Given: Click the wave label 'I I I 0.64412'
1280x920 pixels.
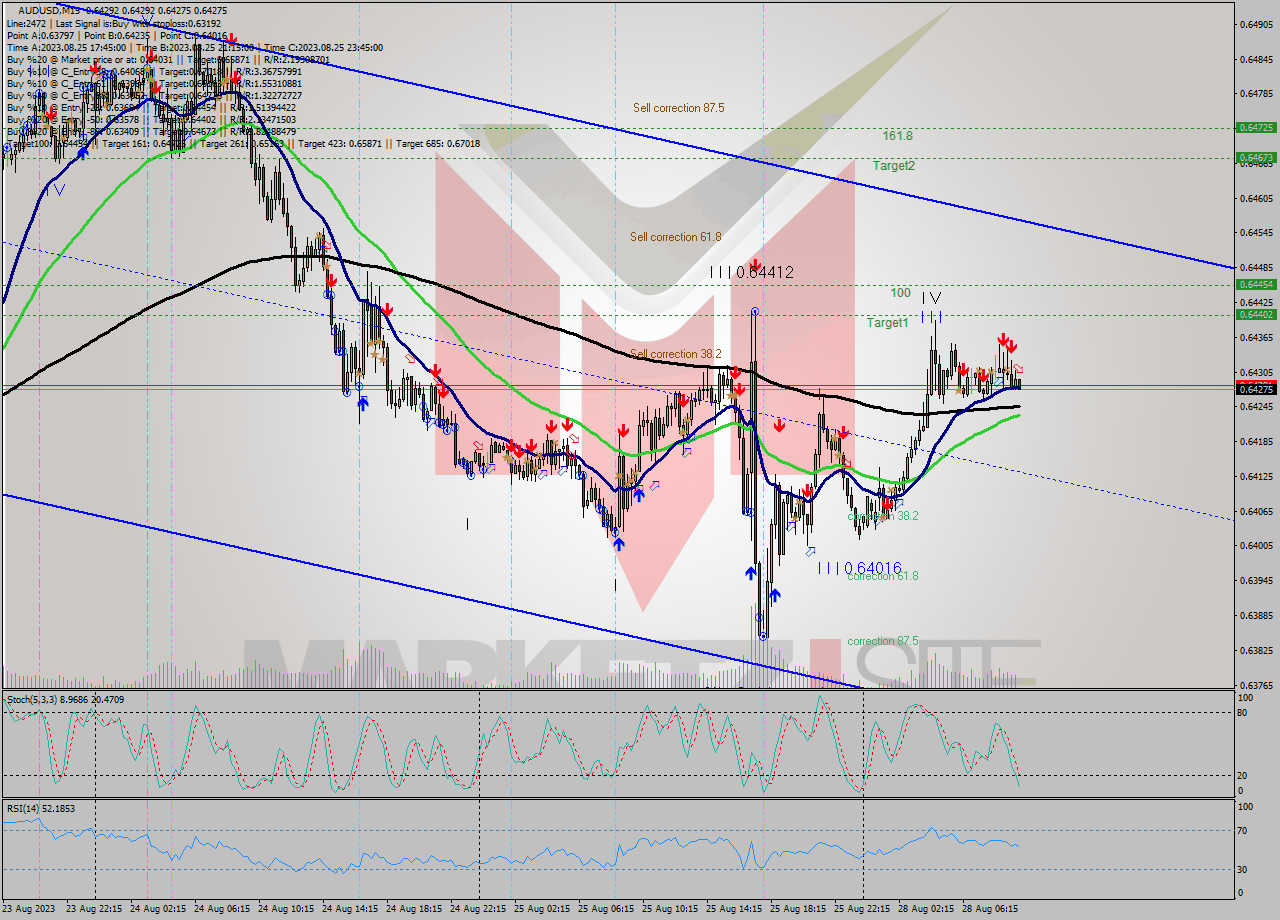Looking at the screenshot, I should pos(751,272).
